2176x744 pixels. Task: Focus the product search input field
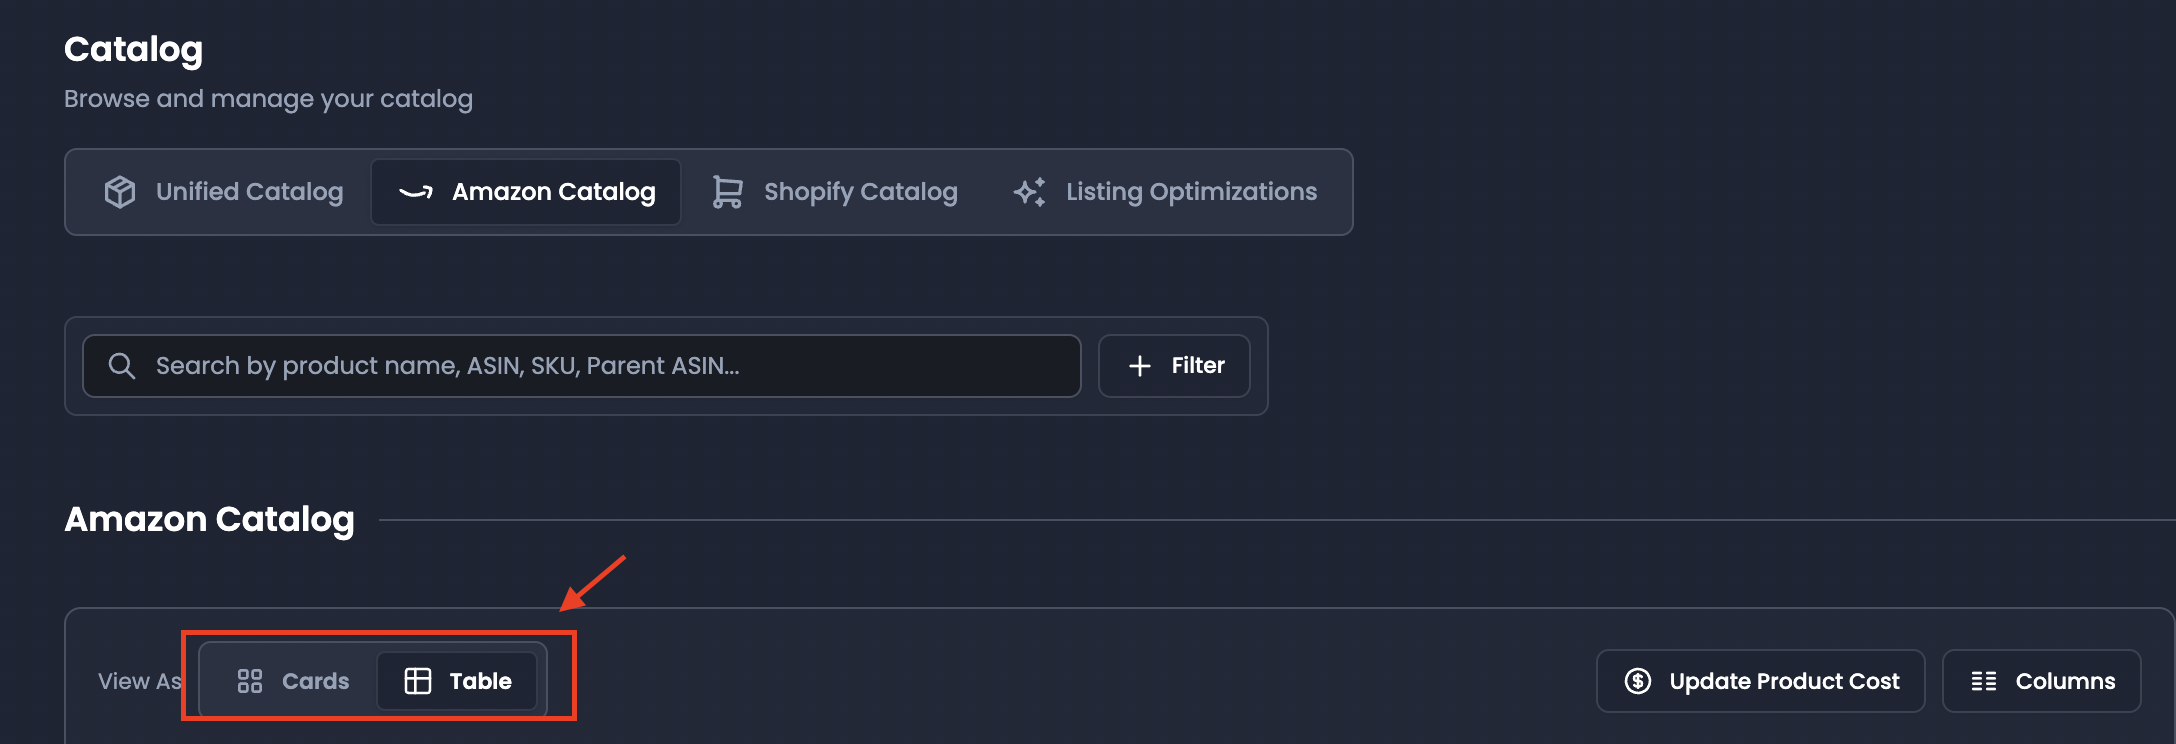(x=582, y=366)
